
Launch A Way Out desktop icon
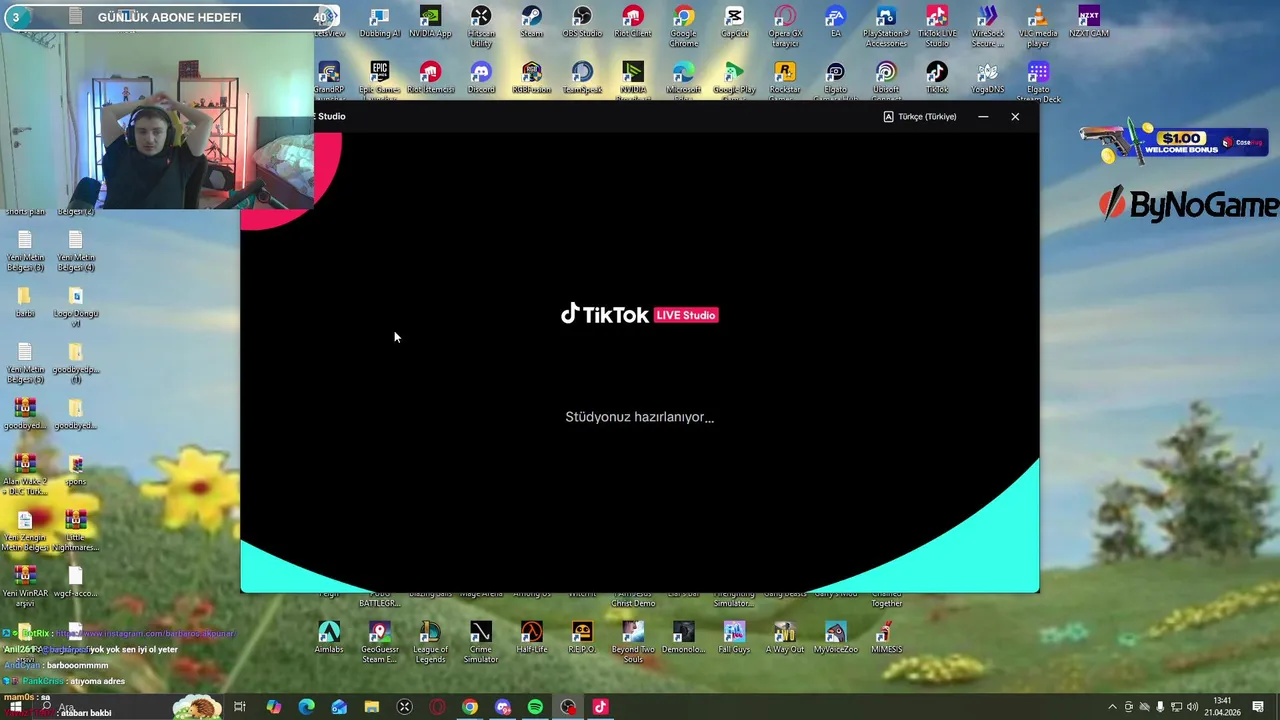pyautogui.click(x=785, y=638)
